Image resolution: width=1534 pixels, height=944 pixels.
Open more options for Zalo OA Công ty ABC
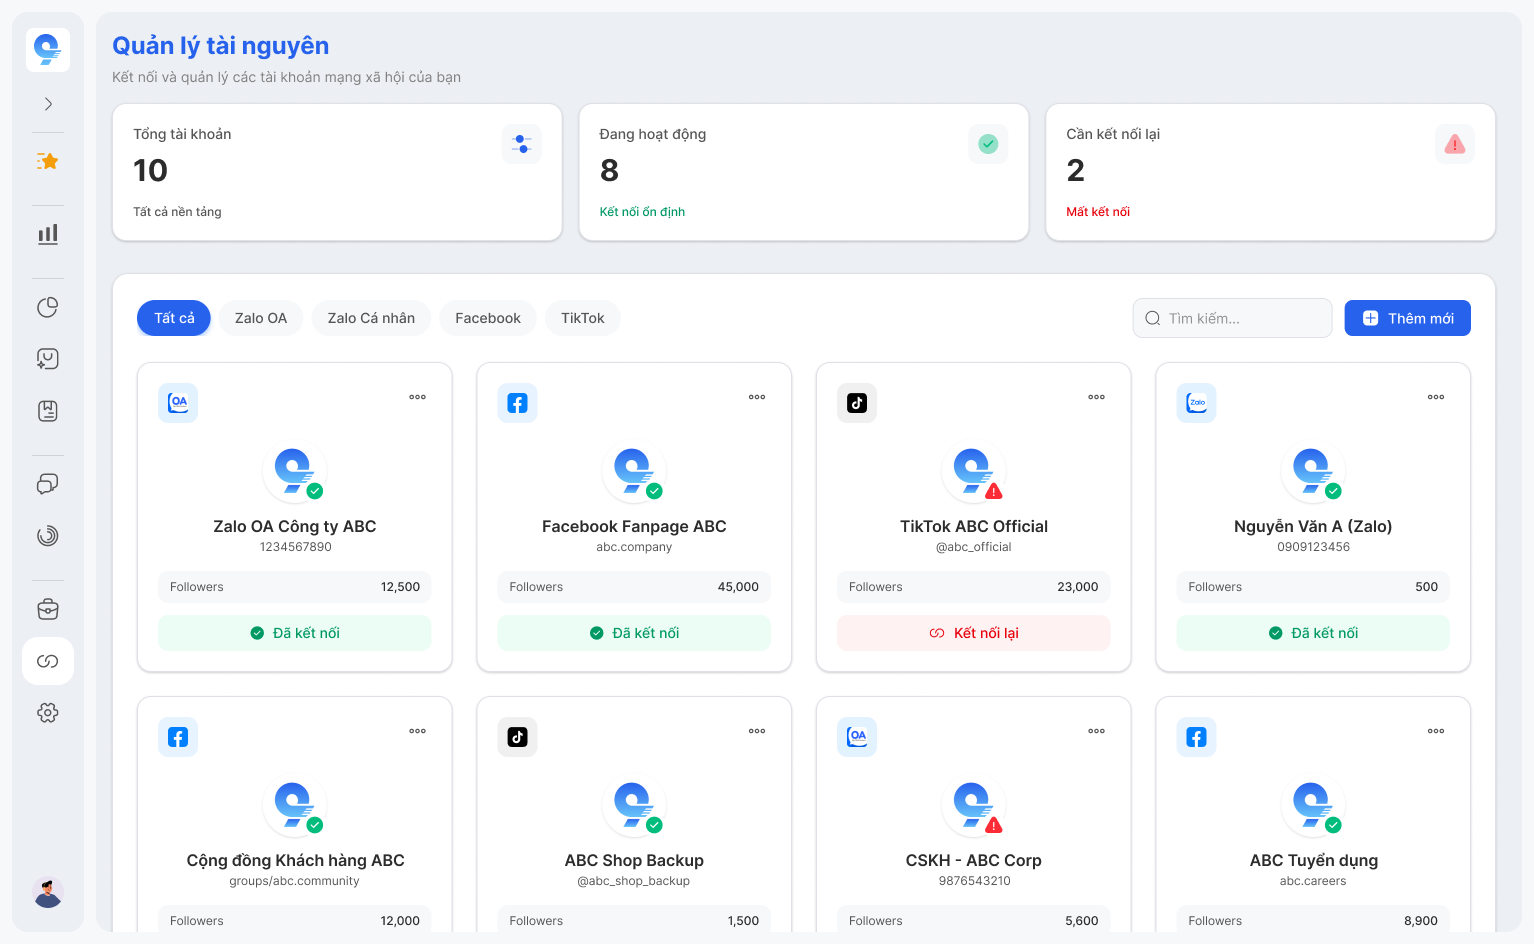pyautogui.click(x=417, y=397)
